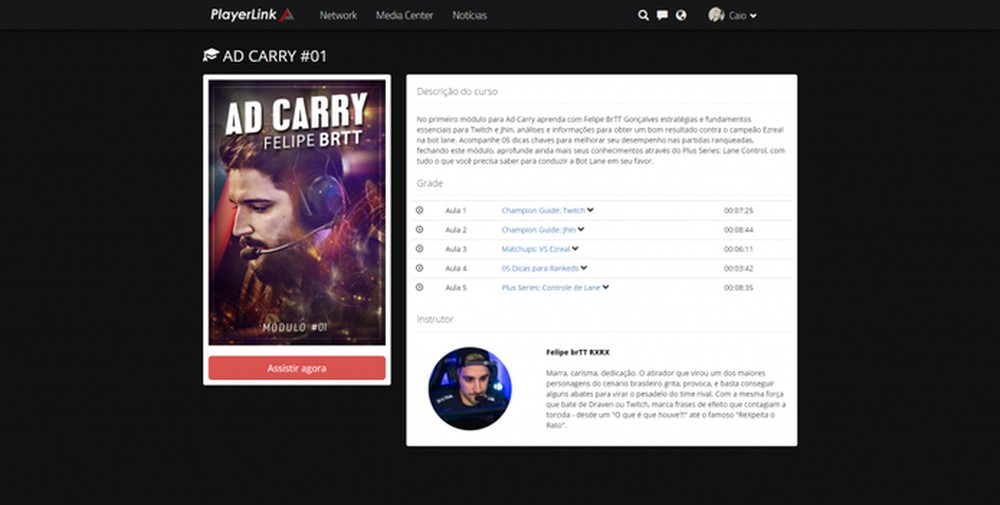Click the clock icon for Aula 1
This screenshot has width=1000, height=505.
click(419, 210)
